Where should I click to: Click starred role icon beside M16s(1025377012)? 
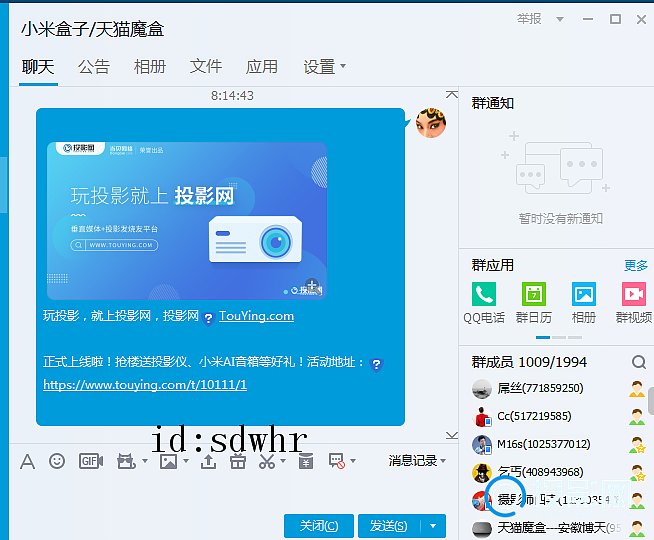pyautogui.click(x=637, y=445)
